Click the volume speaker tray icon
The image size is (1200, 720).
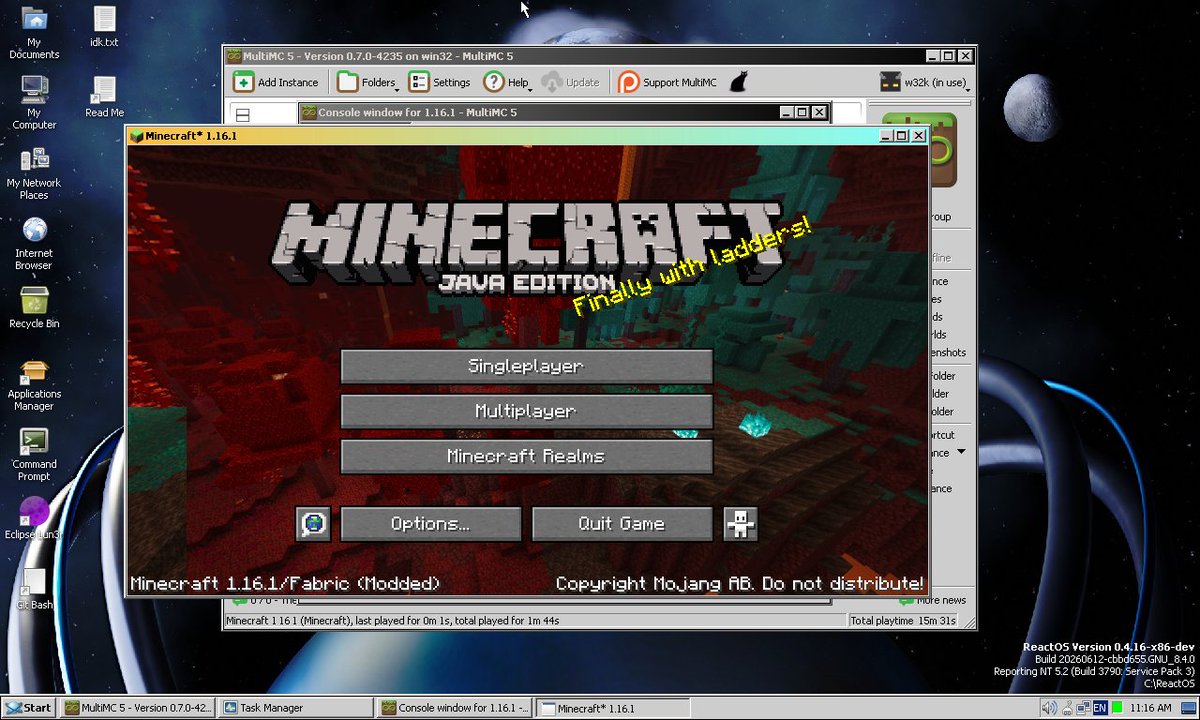click(x=1048, y=708)
